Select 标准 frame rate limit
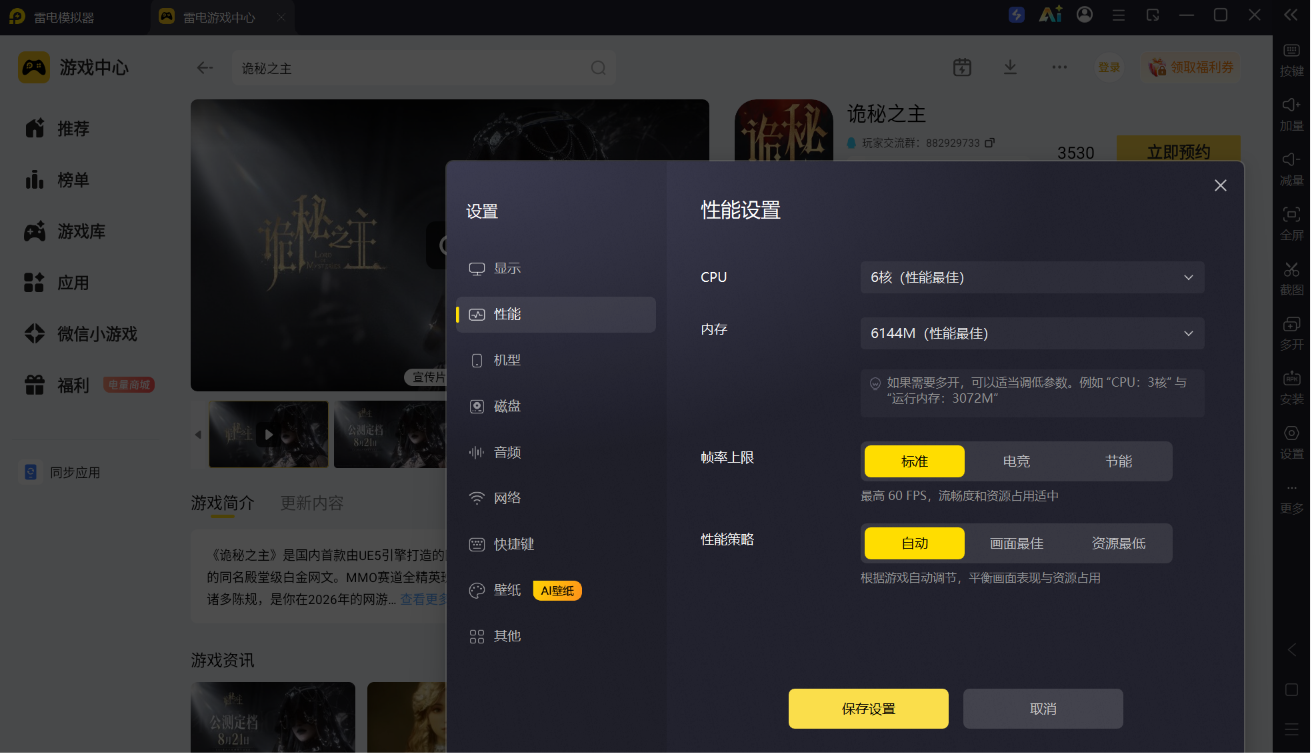The height and width of the screenshot is (753, 1311). [x=915, y=461]
